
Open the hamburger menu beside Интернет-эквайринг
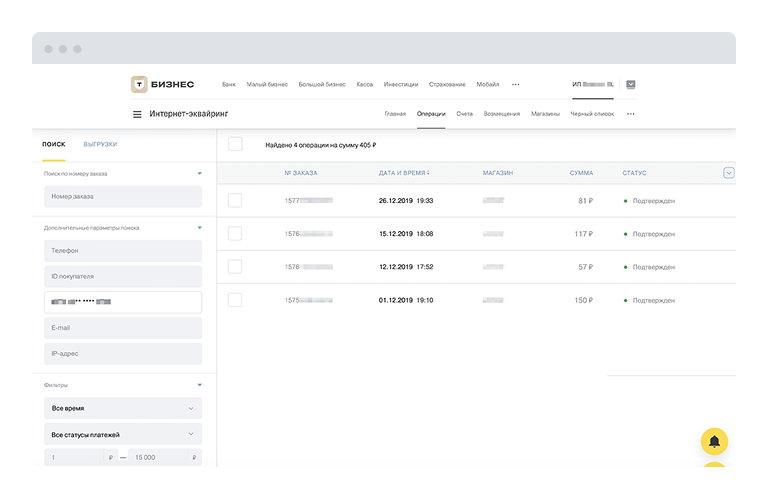[137, 114]
